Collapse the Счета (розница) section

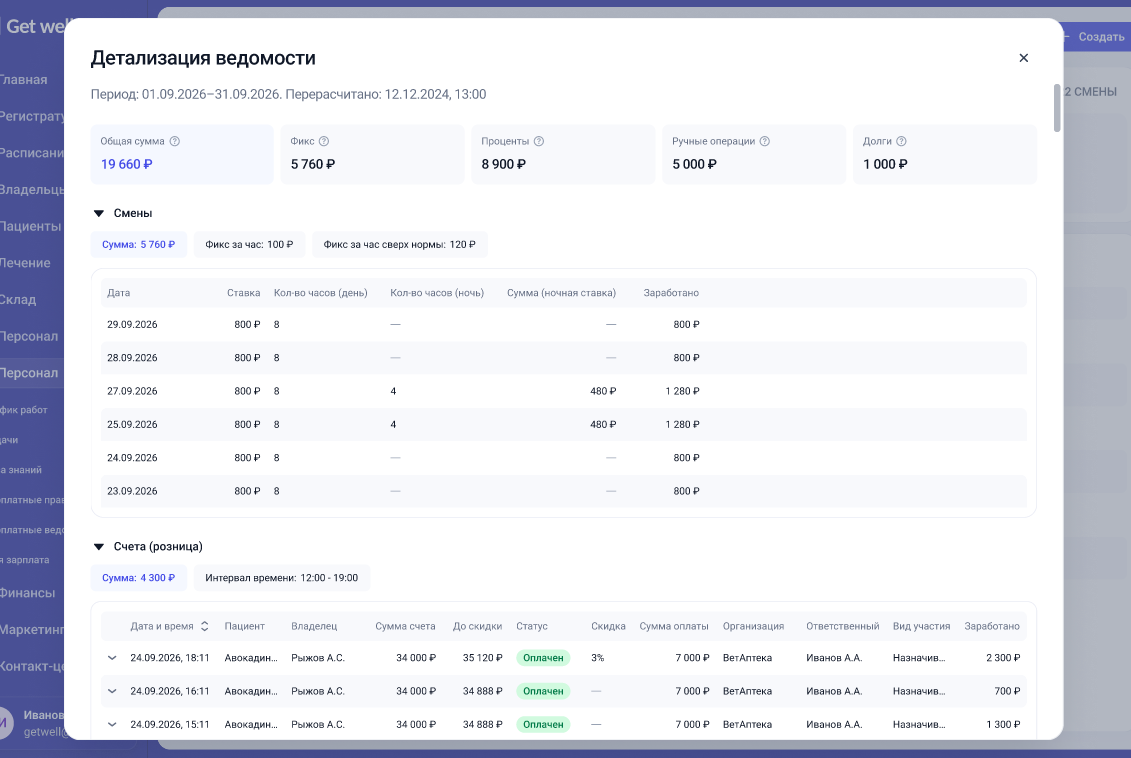[x=99, y=547]
